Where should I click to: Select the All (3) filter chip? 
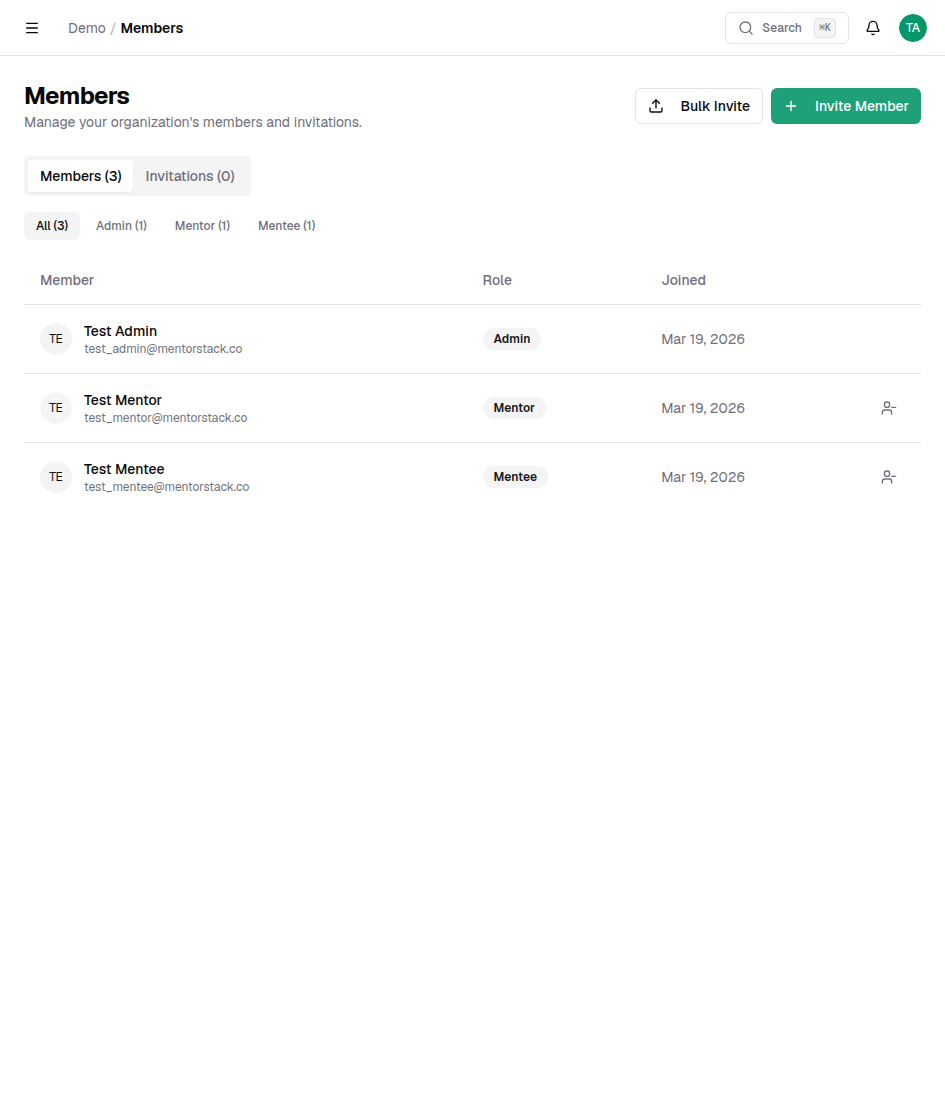(52, 225)
